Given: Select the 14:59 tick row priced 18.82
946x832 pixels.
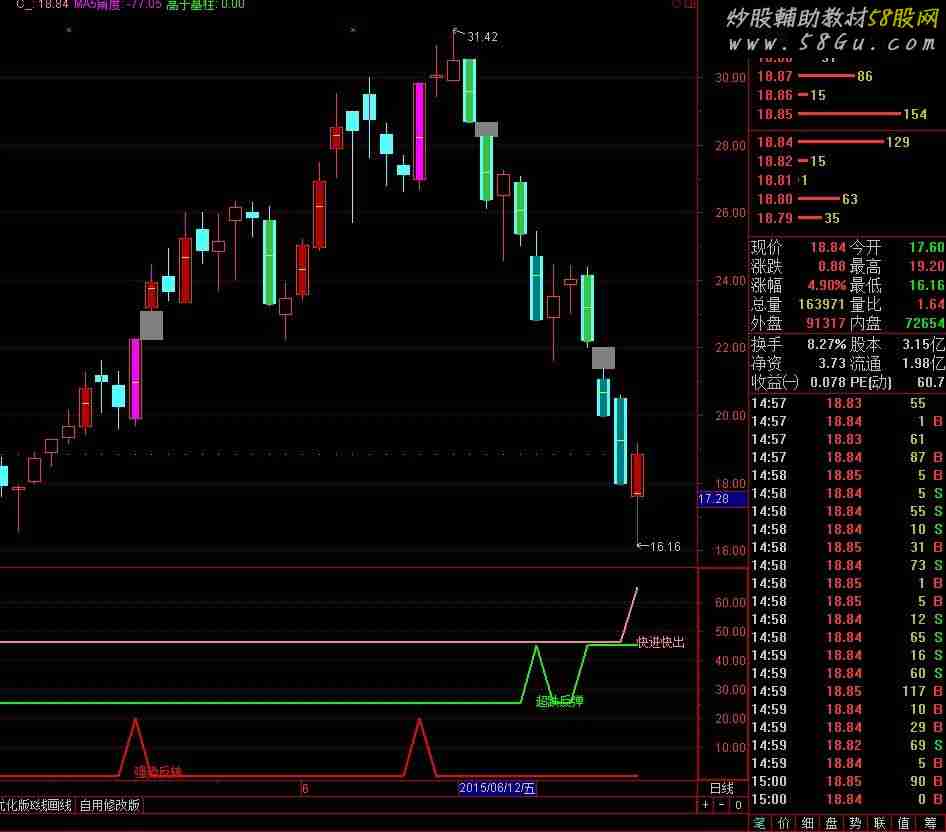Looking at the screenshot, I should pyautogui.click(x=847, y=745).
